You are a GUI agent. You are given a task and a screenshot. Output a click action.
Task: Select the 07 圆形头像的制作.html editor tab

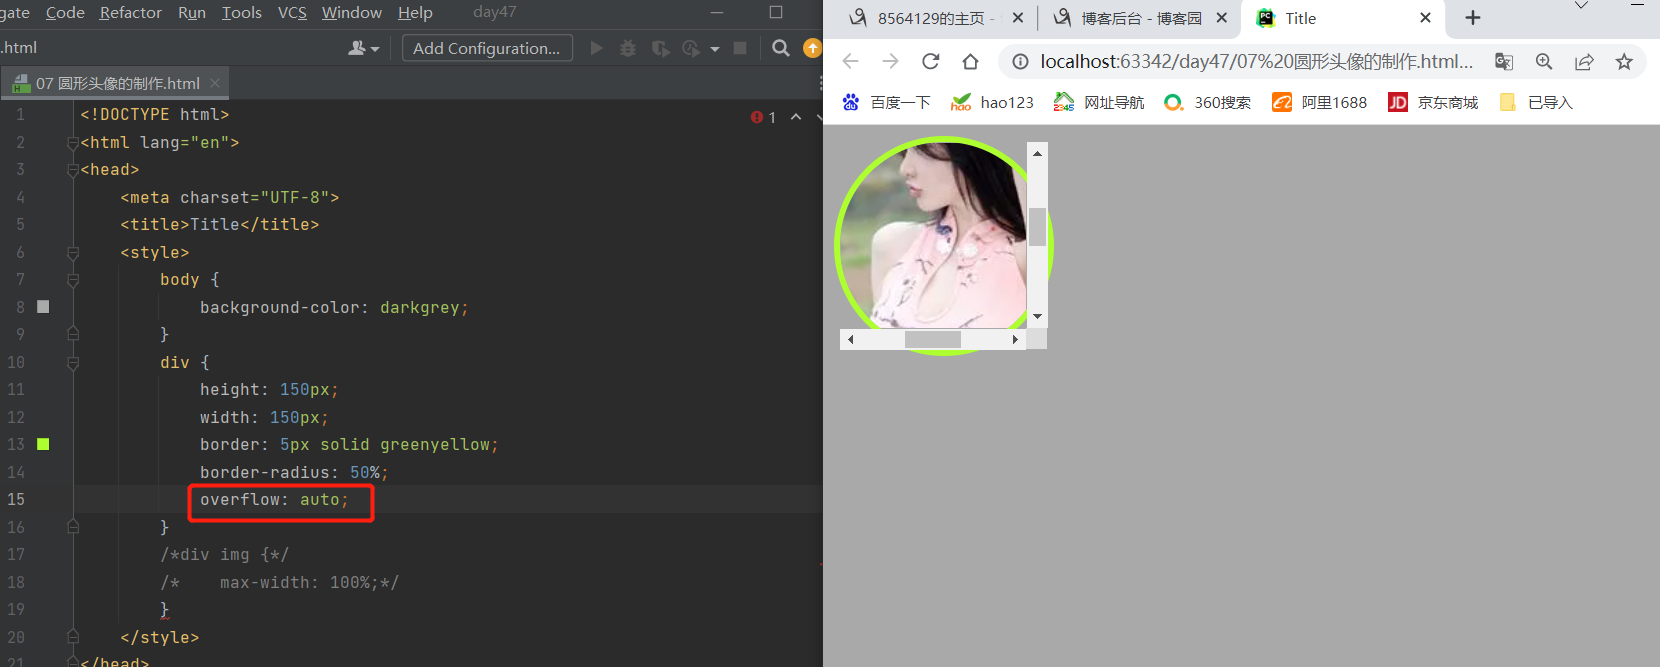[x=116, y=83]
